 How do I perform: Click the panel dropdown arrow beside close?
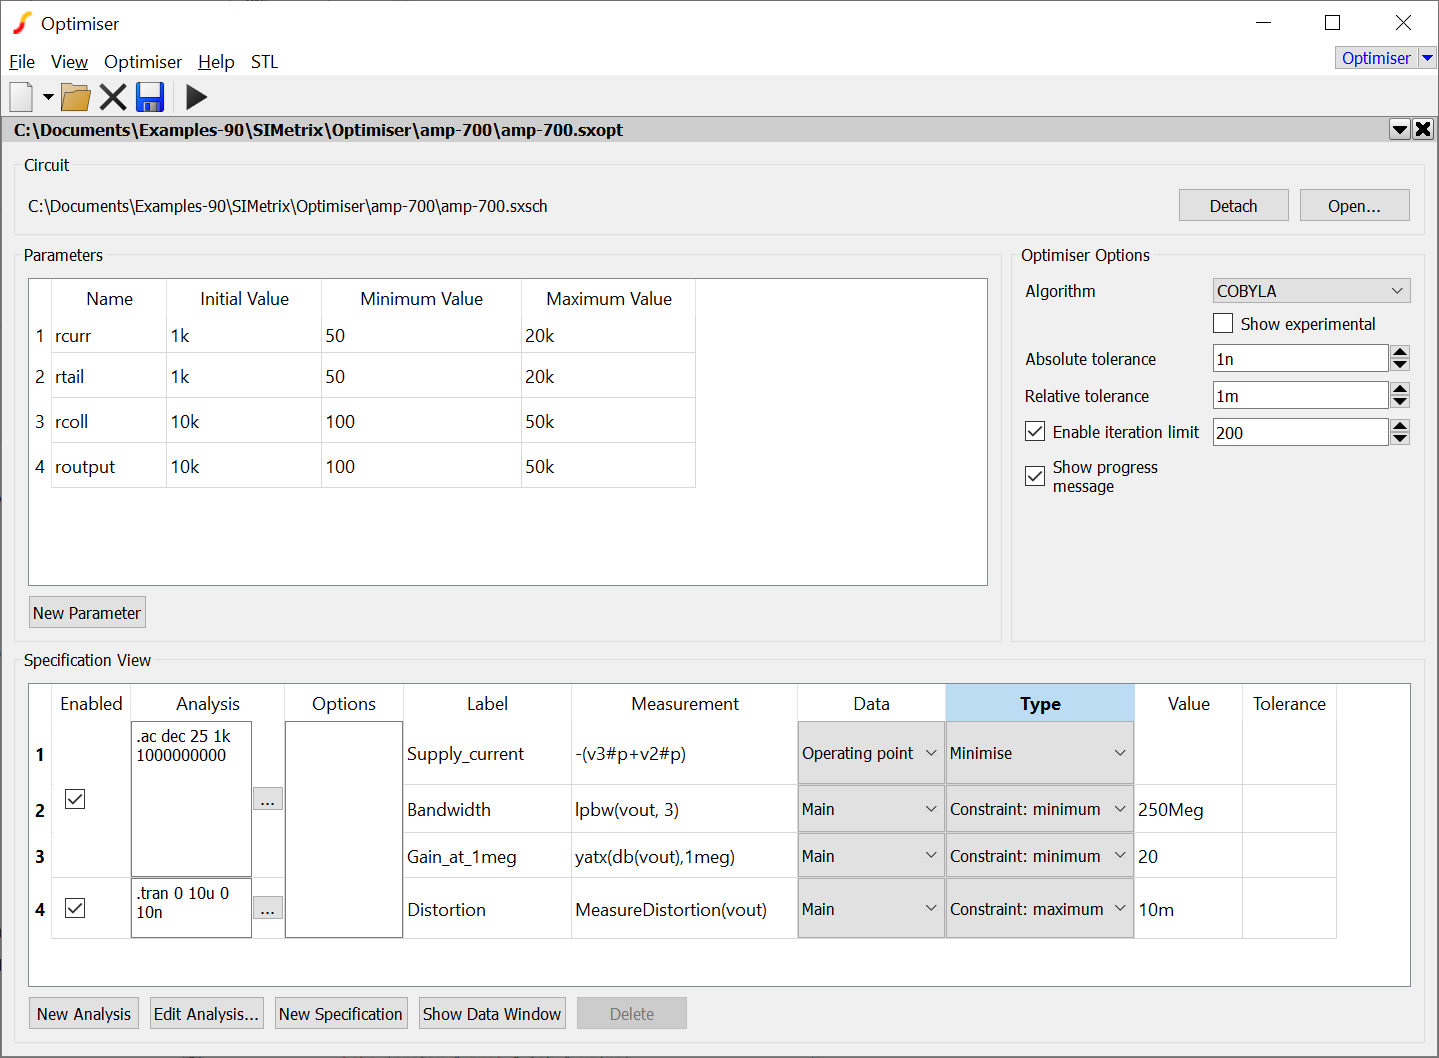[1400, 129]
